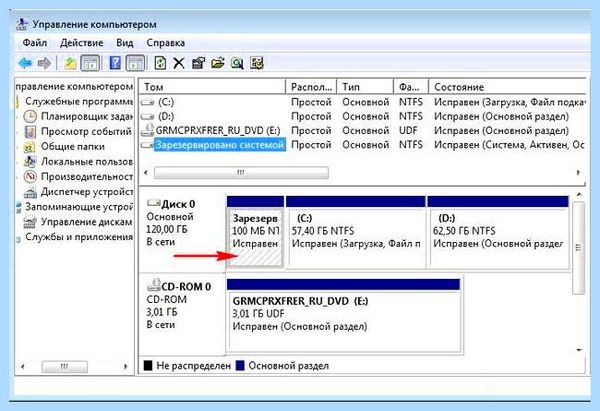Click the Диск 0 label box
Screen dimensions: 600x411
point(183,231)
